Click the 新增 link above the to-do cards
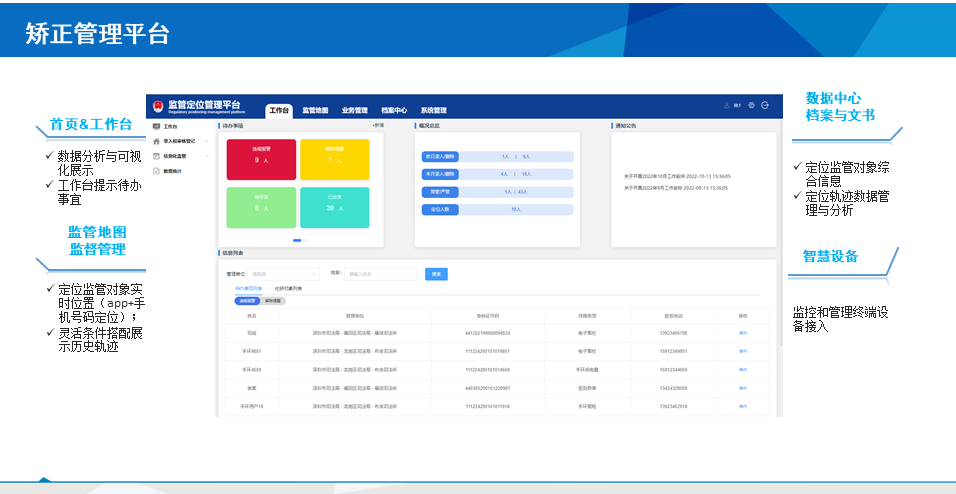 coord(377,126)
